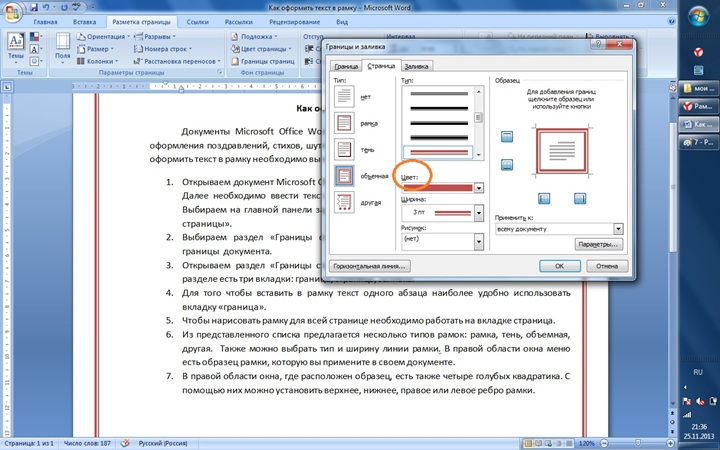Expand Расстановка переносов dropdown

177,61
